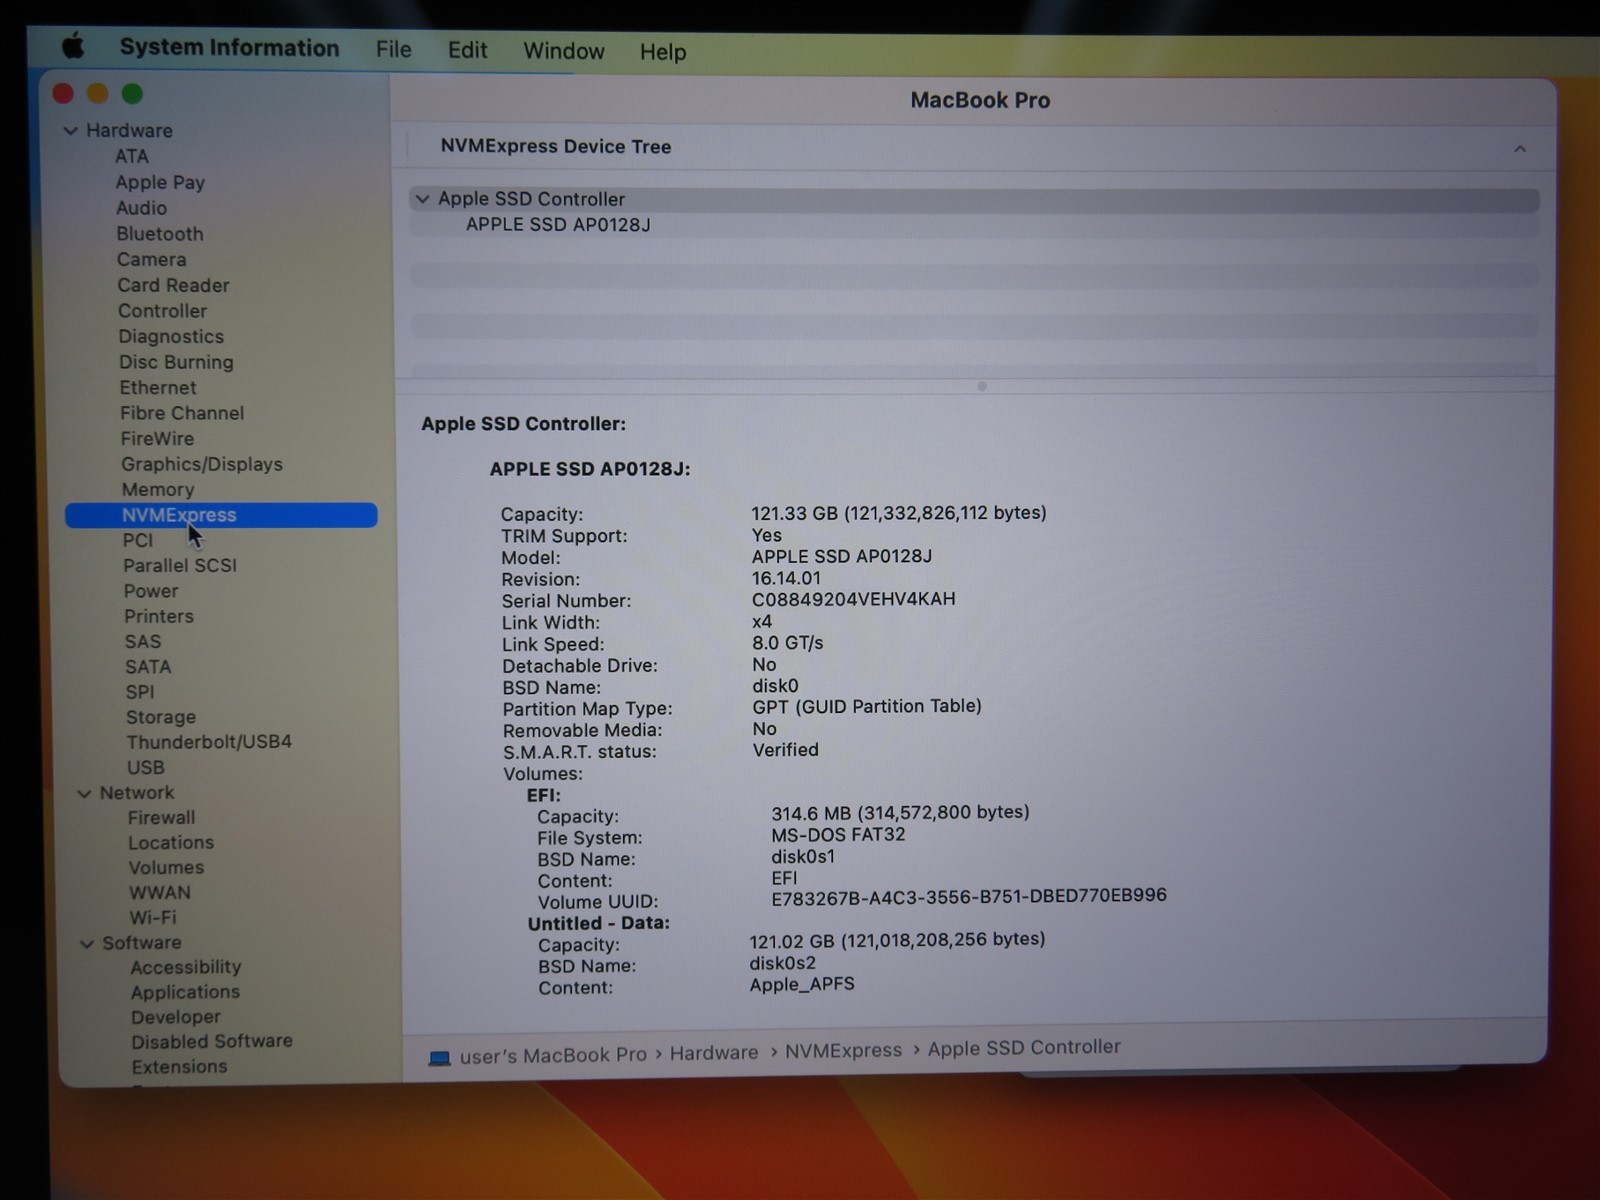Select Ethernet in the sidebar
1600x1200 pixels.
158,388
